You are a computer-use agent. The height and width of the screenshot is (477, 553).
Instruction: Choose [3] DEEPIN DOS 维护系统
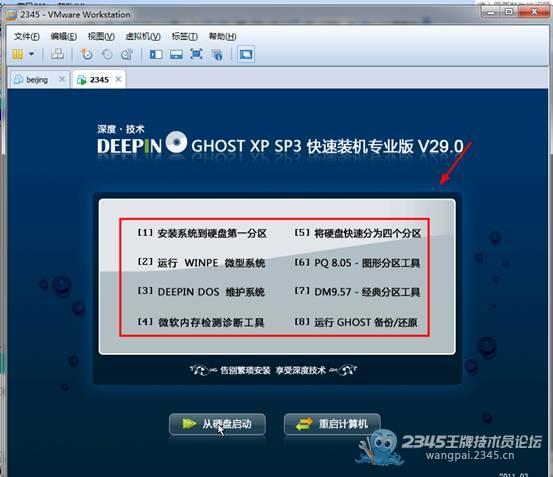click(201, 292)
